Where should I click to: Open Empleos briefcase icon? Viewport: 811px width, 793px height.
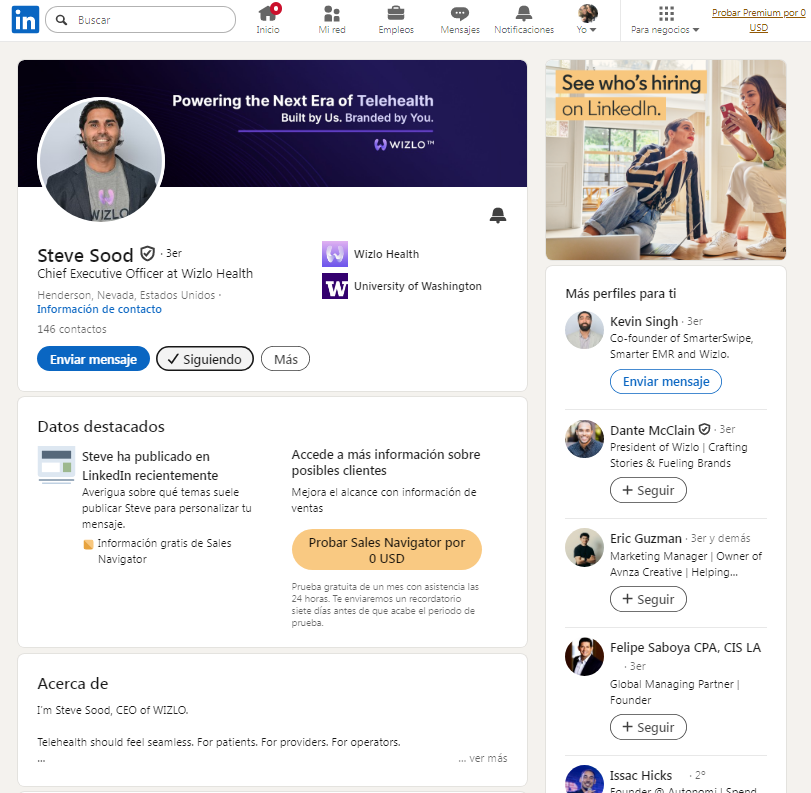click(396, 19)
